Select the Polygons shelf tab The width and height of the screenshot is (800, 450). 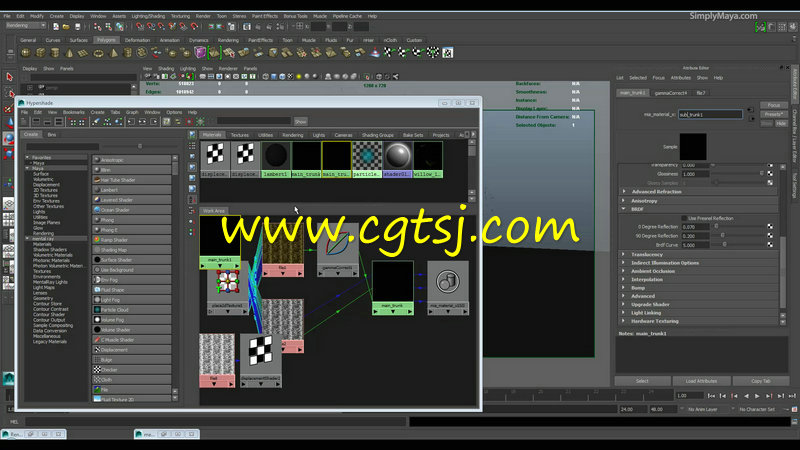click(106, 40)
